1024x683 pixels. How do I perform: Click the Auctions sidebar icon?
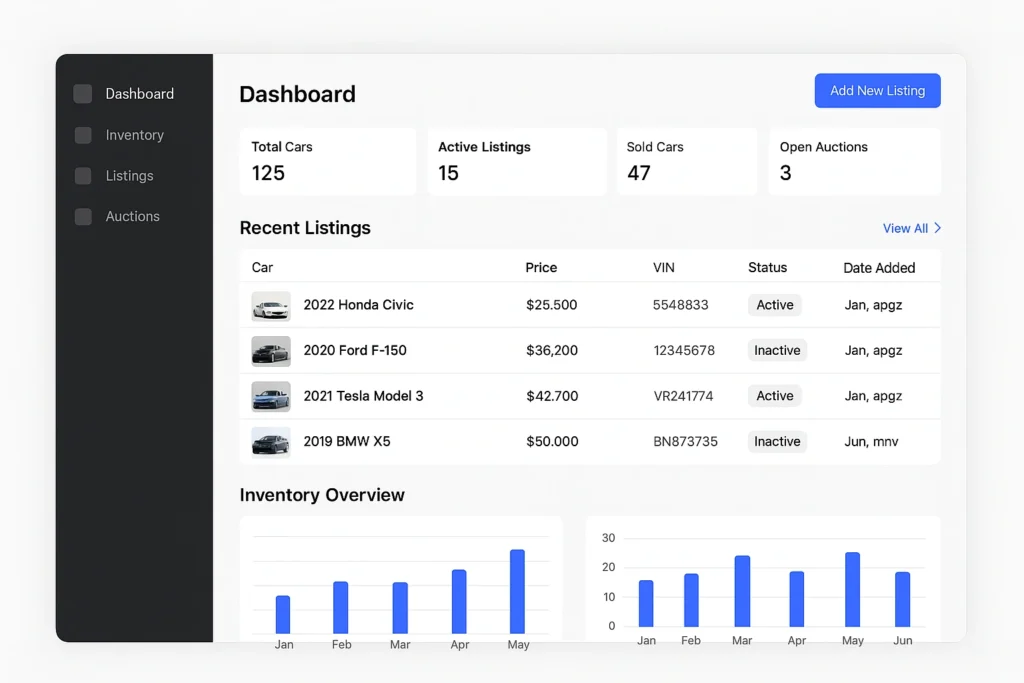pyautogui.click(x=83, y=216)
